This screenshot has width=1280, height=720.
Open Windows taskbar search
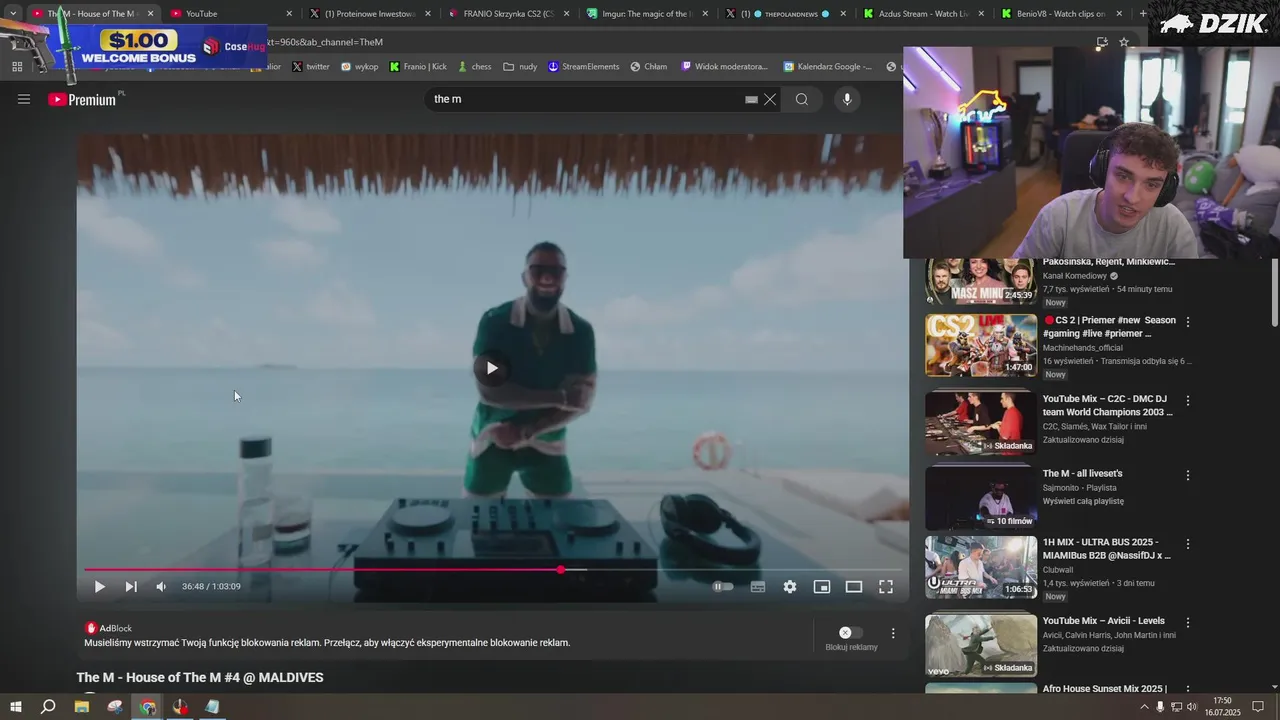(48, 707)
